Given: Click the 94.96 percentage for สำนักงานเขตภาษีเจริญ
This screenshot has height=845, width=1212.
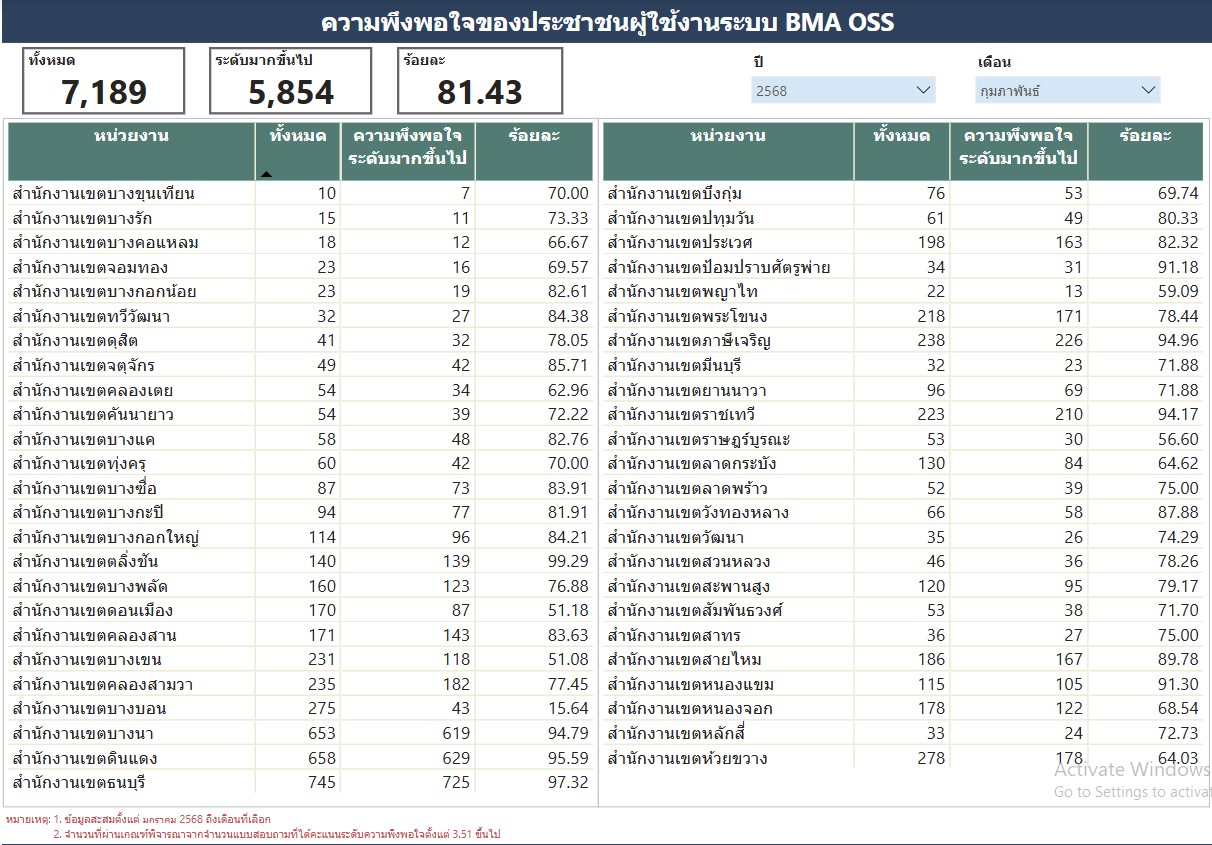Looking at the screenshot, I should tap(1177, 341).
